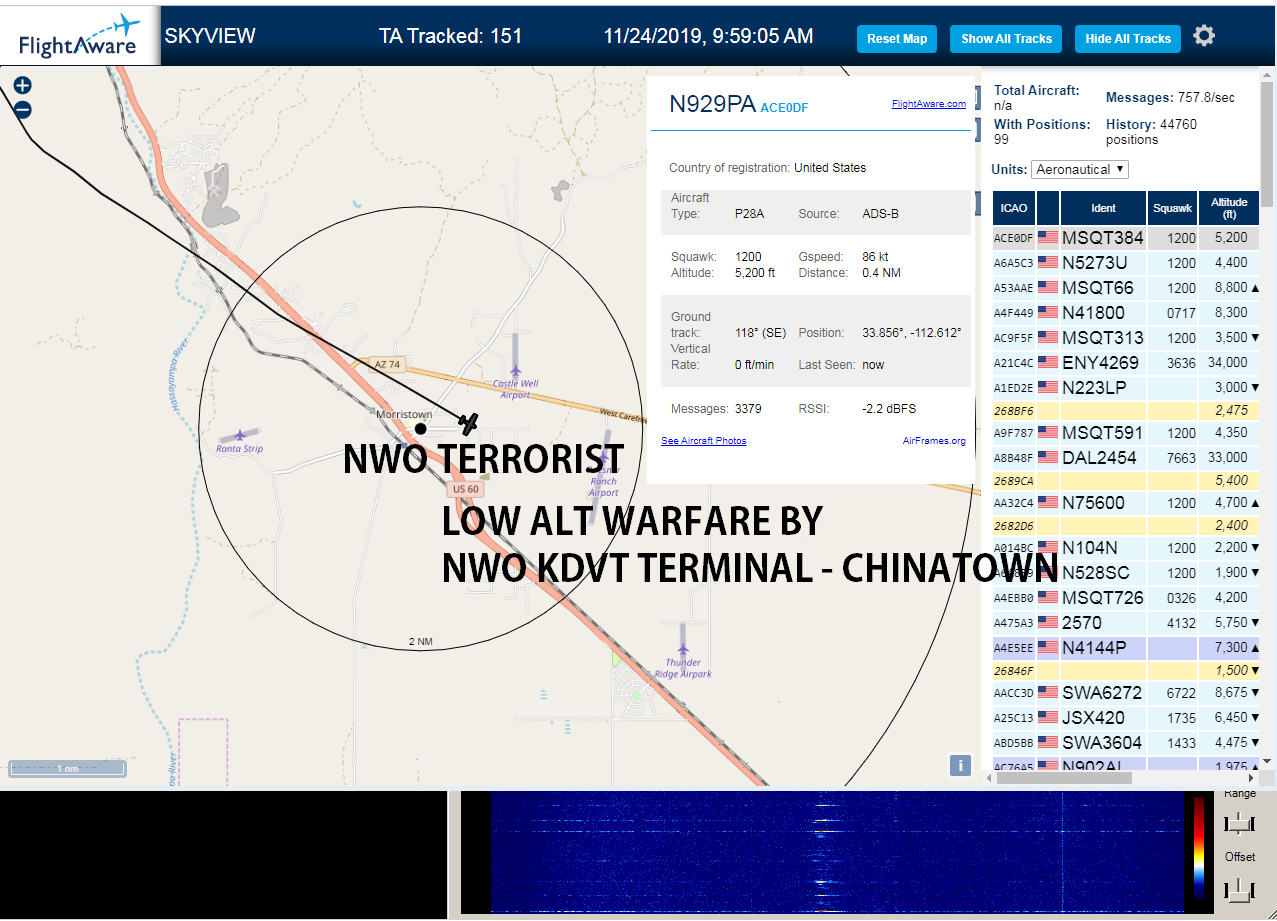1277x921 pixels.
Task: Select the N104N row
Action: 1126,548
